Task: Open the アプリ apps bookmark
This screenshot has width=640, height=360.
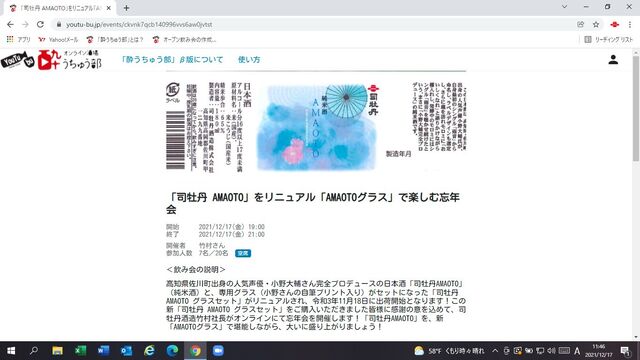Action: (18, 40)
